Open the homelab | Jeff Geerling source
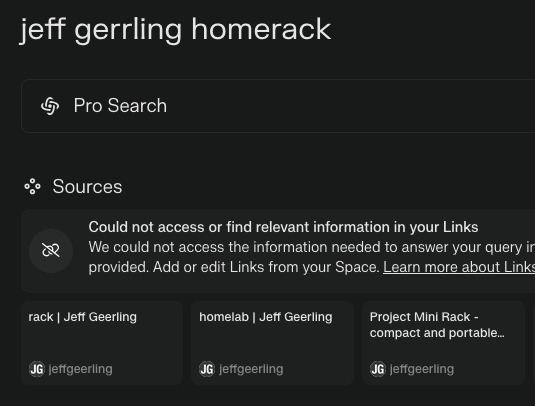535x406 pixels. click(272, 343)
